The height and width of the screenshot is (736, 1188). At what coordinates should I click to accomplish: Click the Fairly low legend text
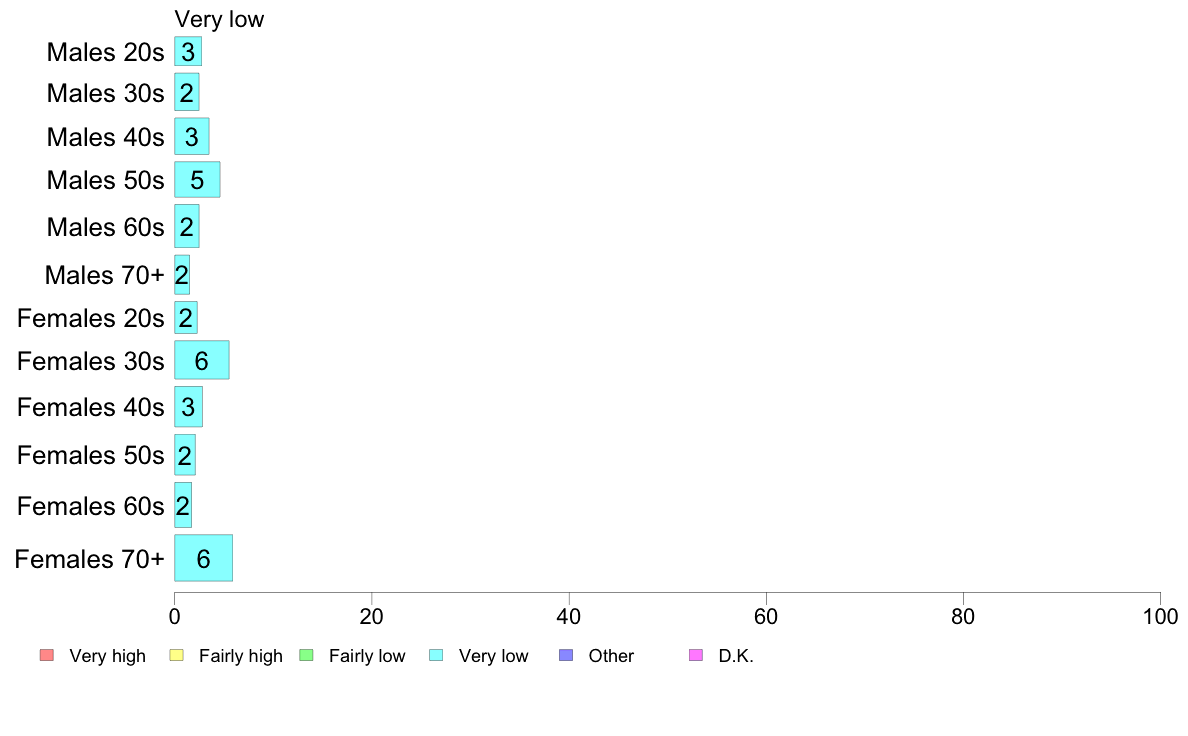point(367,656)
